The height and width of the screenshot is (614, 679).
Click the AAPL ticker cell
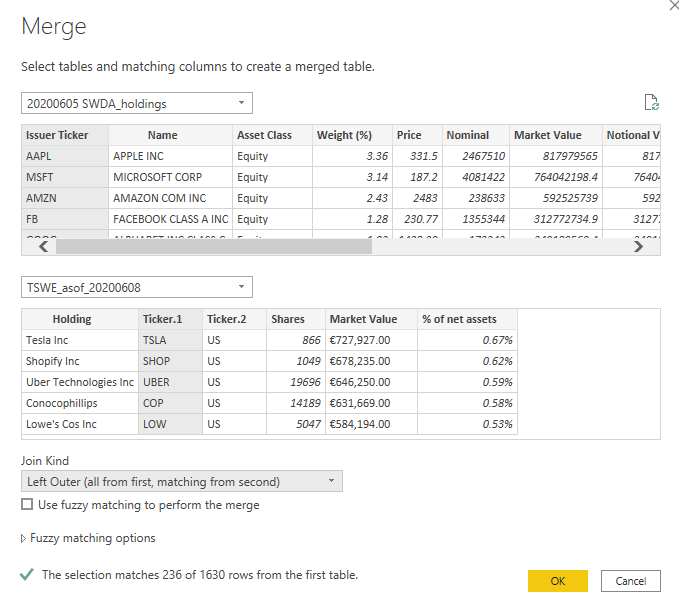click(x=65, y=156)
